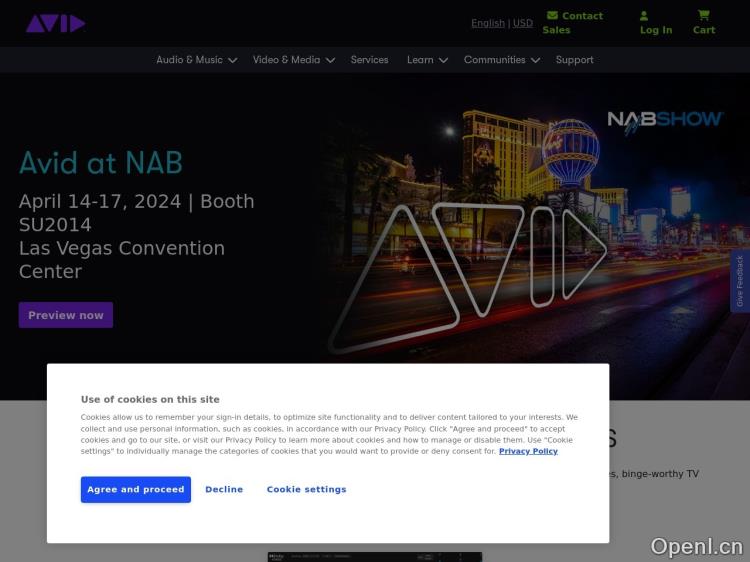Click the Log In user icon
The height and width of the screenshot is (562, 750).
tap(644, 16)
